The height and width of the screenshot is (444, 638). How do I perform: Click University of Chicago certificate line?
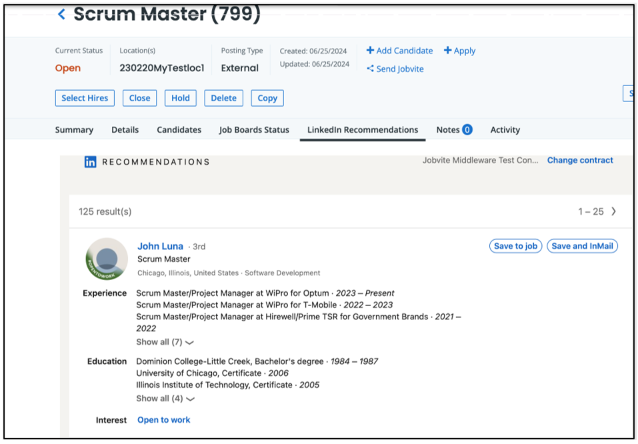coord(212,373)
